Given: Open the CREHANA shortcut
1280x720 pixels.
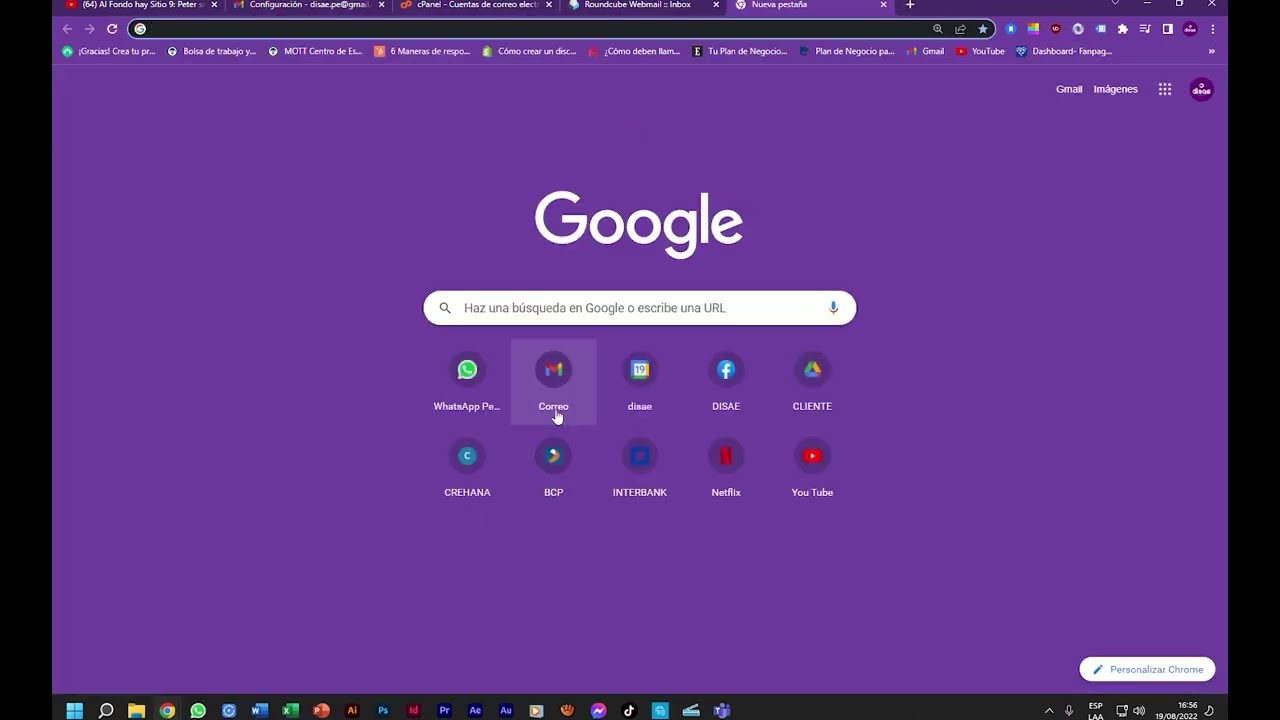Looking at the screenshot, I should 467,468.
